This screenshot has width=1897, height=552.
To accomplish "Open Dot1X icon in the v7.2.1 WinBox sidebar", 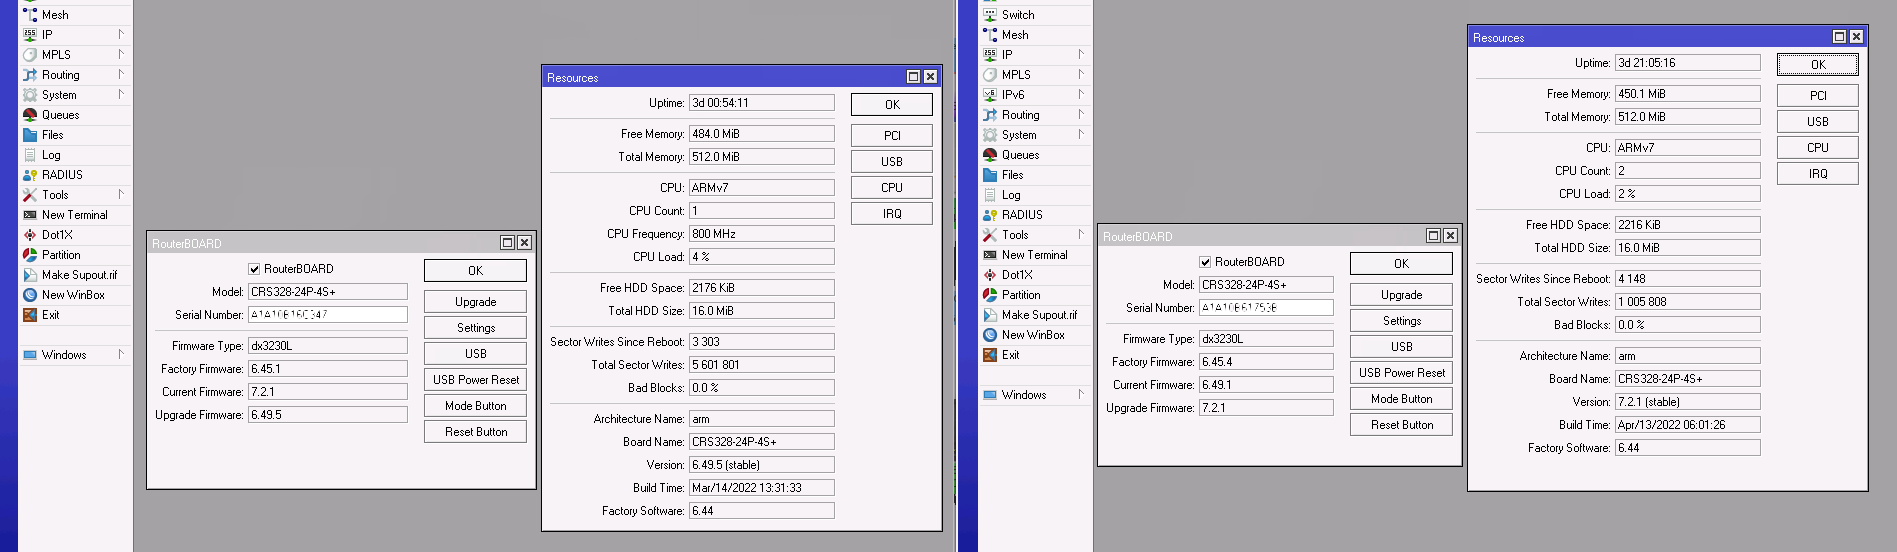I will 990,275.
